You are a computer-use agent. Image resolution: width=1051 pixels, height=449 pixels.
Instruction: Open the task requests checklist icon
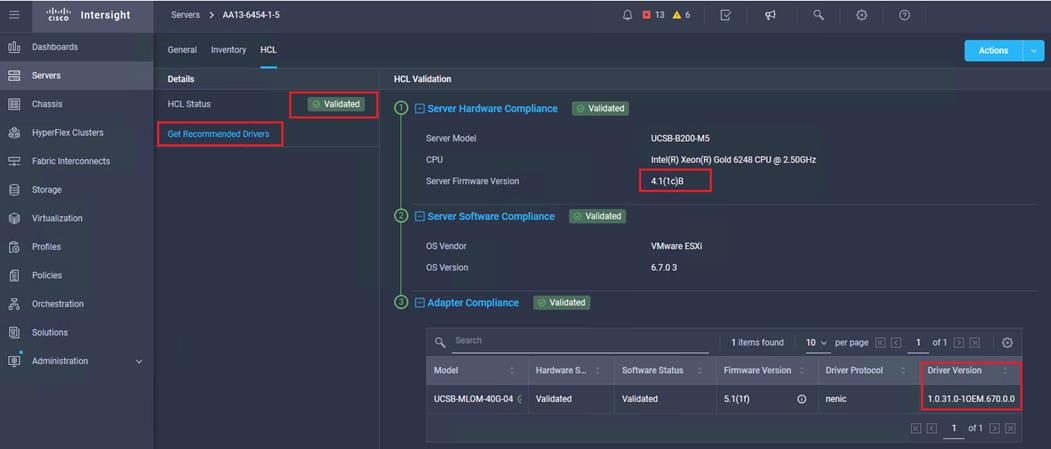pyautogui.click(x=725, y=15)
